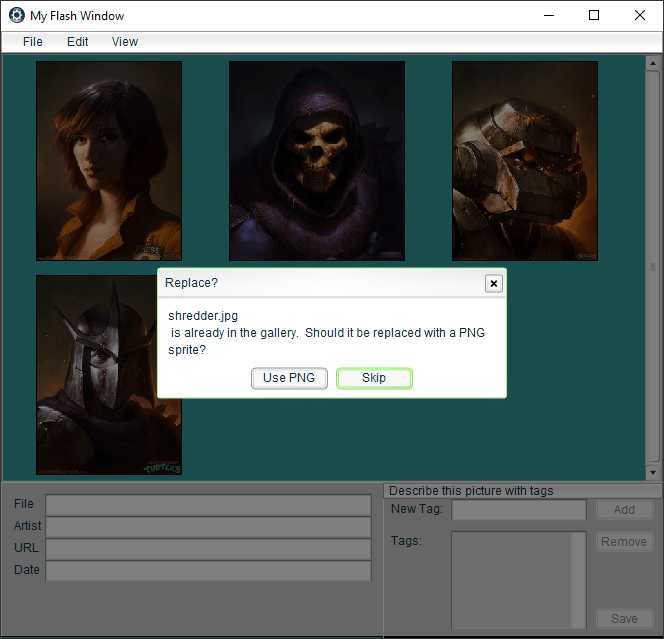Select the hooded skull character thumbnail

point(317,161)
